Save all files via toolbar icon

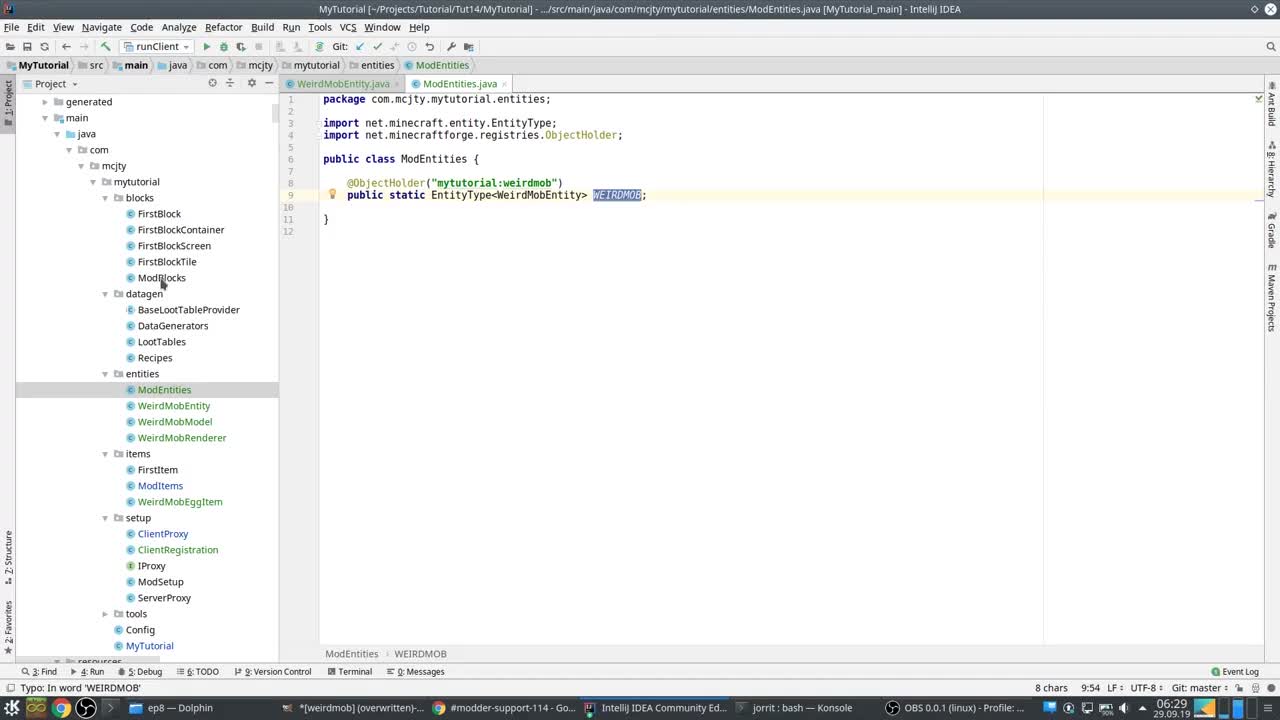pyautogui.click(x=27, y=47)
